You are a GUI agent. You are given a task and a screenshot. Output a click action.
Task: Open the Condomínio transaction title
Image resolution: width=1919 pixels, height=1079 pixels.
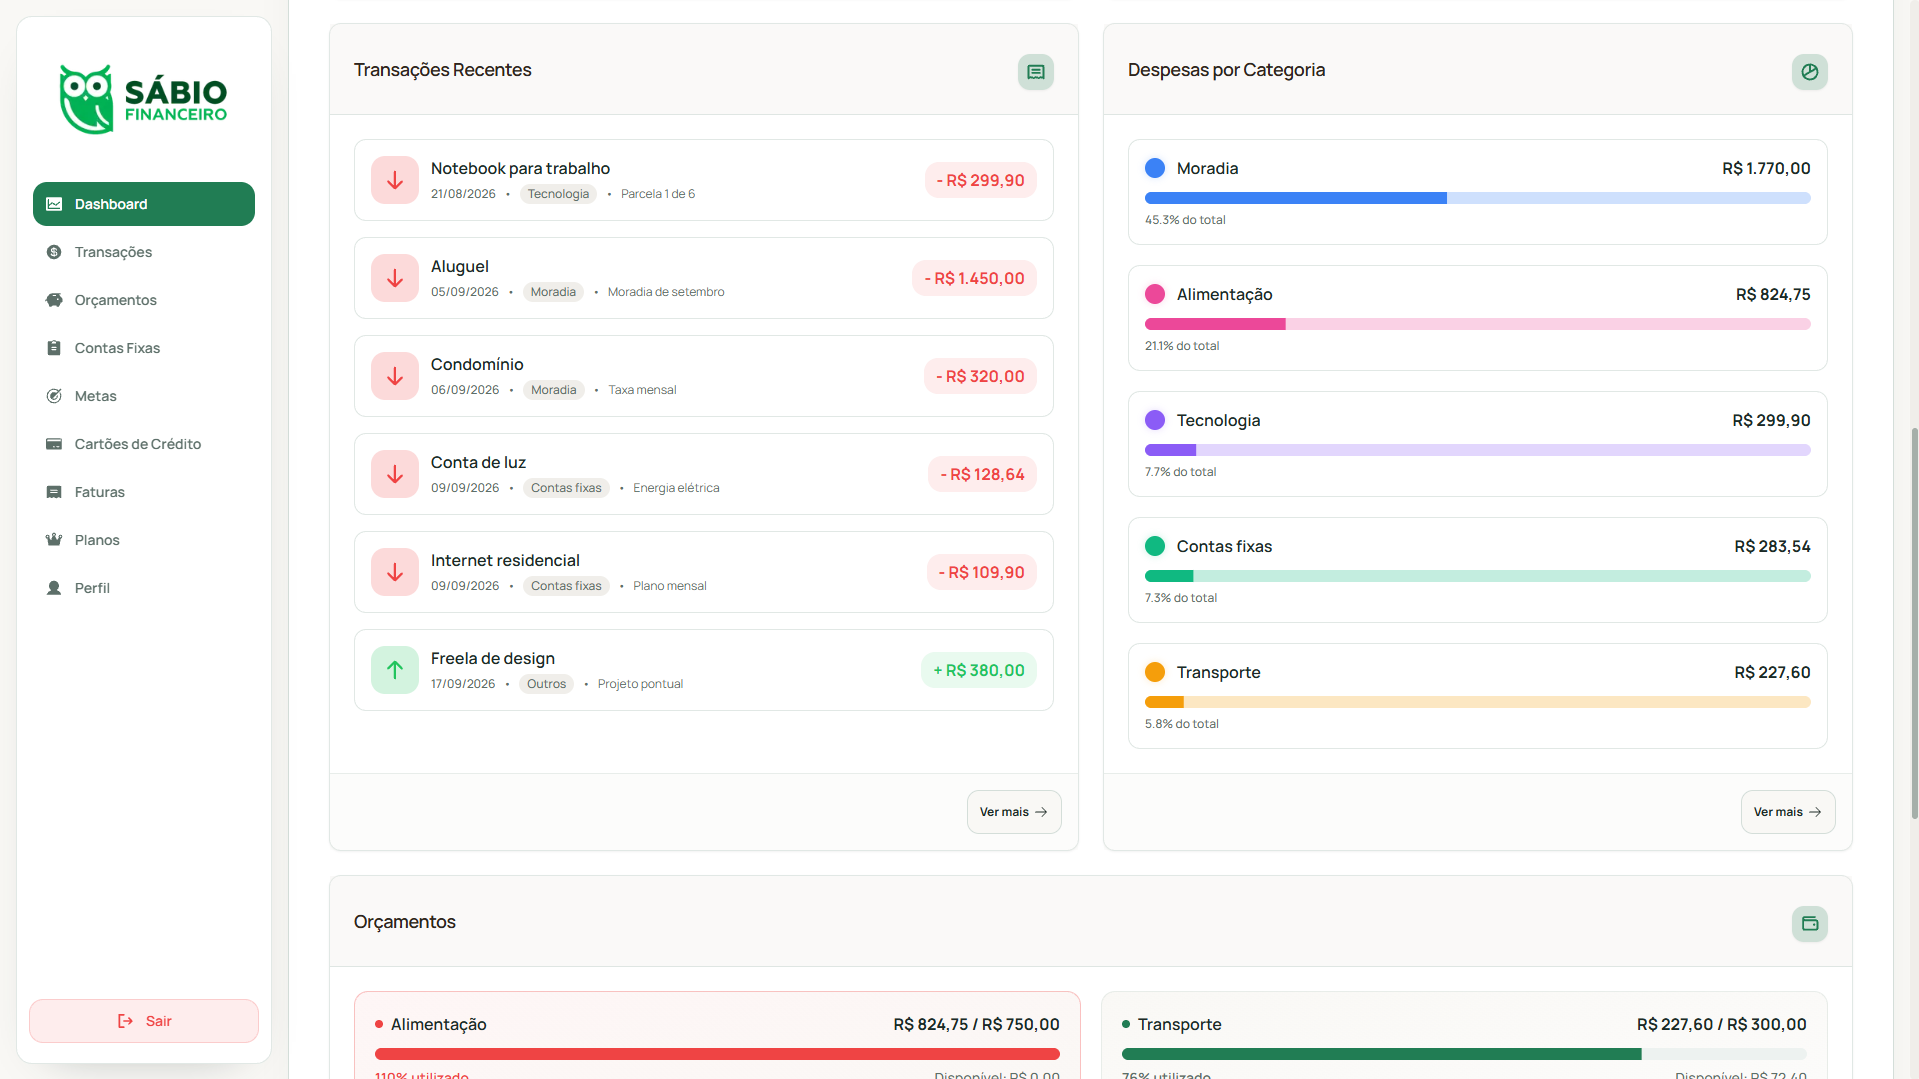click(x=477, y=364)
